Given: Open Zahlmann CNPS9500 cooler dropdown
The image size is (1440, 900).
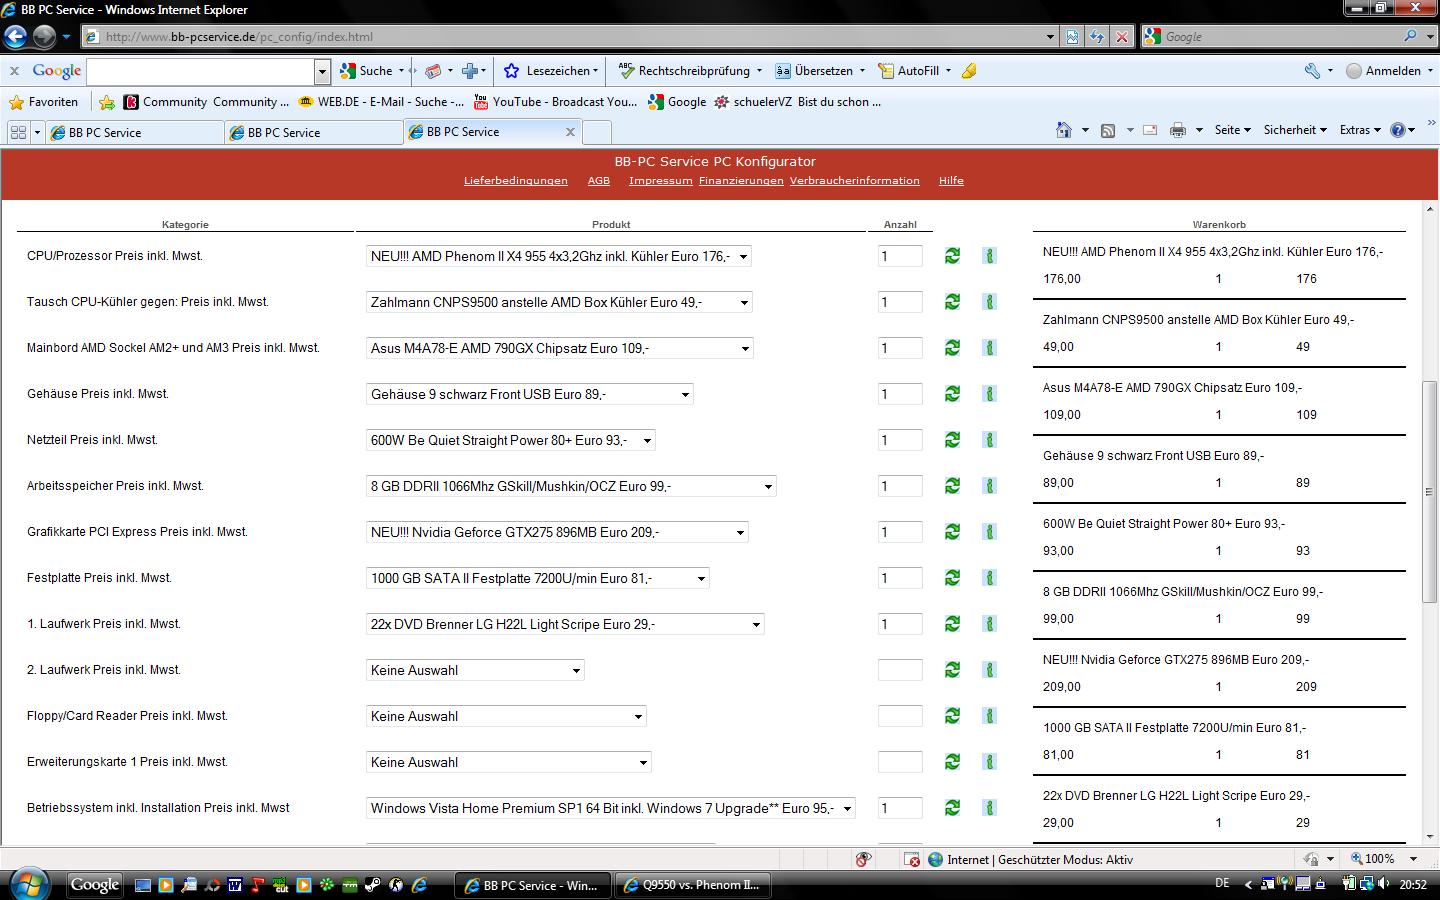Looking at the screenshot, I should (559, 302).
